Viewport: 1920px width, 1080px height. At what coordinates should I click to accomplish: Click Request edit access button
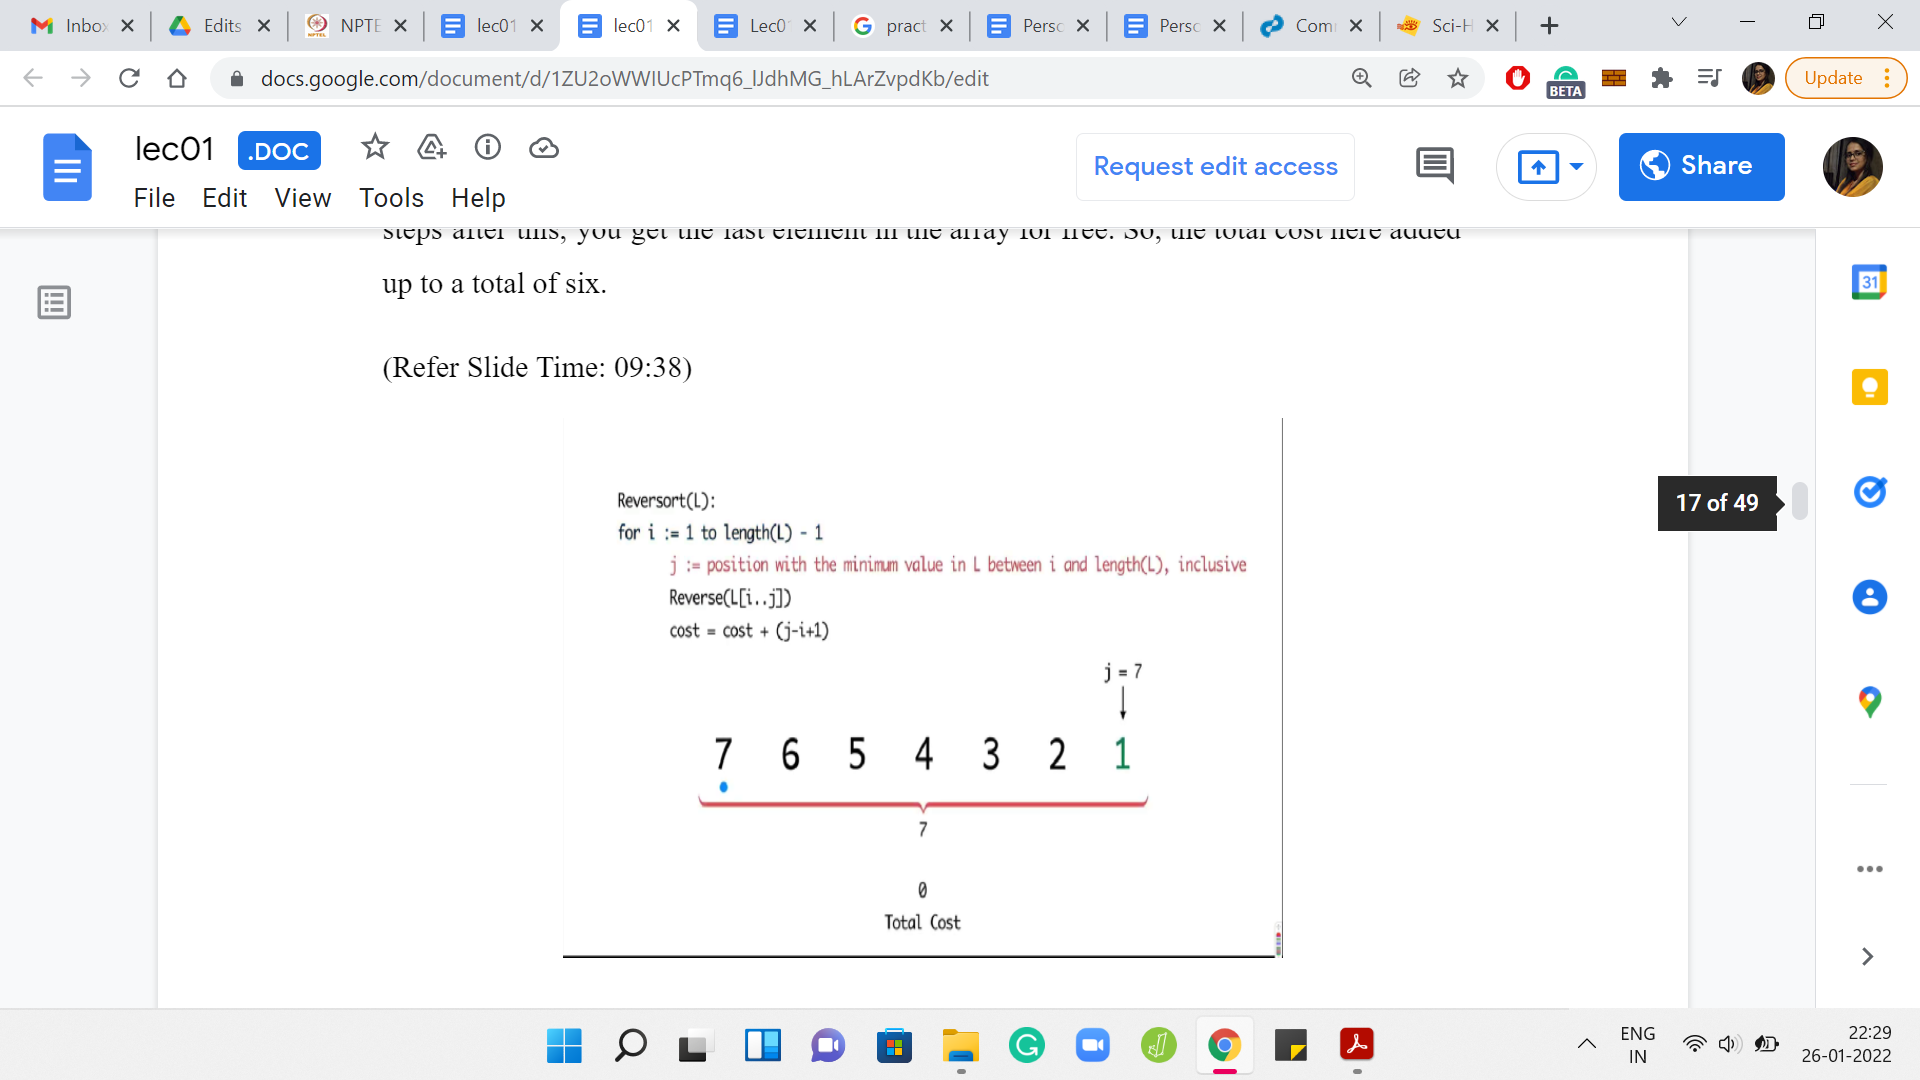tap(1215, 166)
